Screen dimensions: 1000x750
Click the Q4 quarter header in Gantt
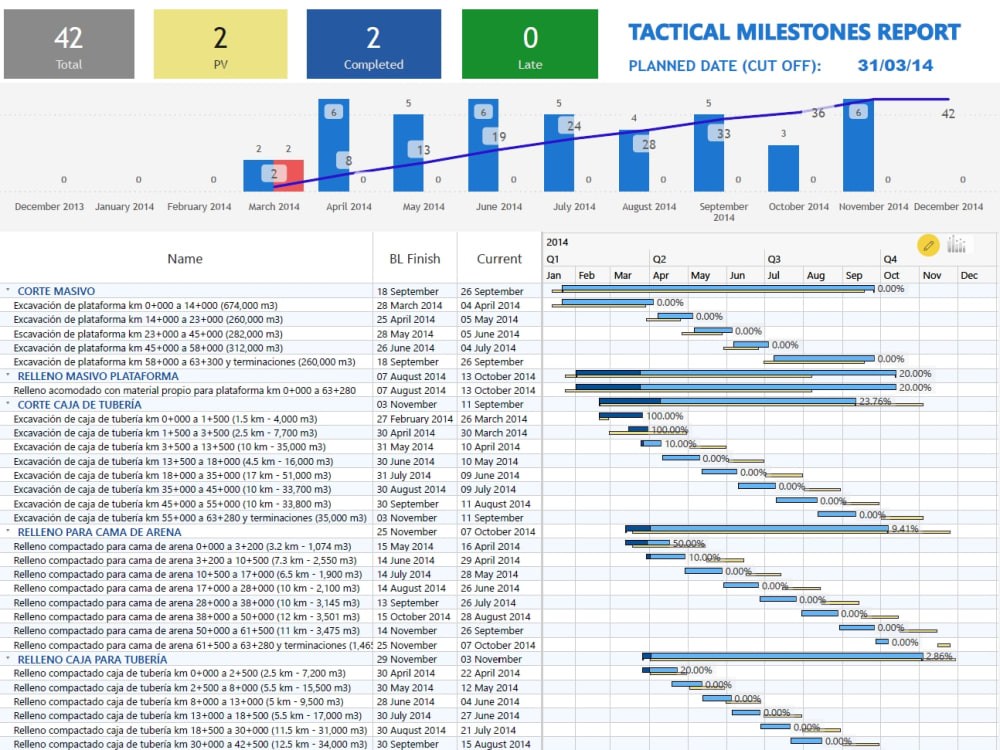[890, 259]
